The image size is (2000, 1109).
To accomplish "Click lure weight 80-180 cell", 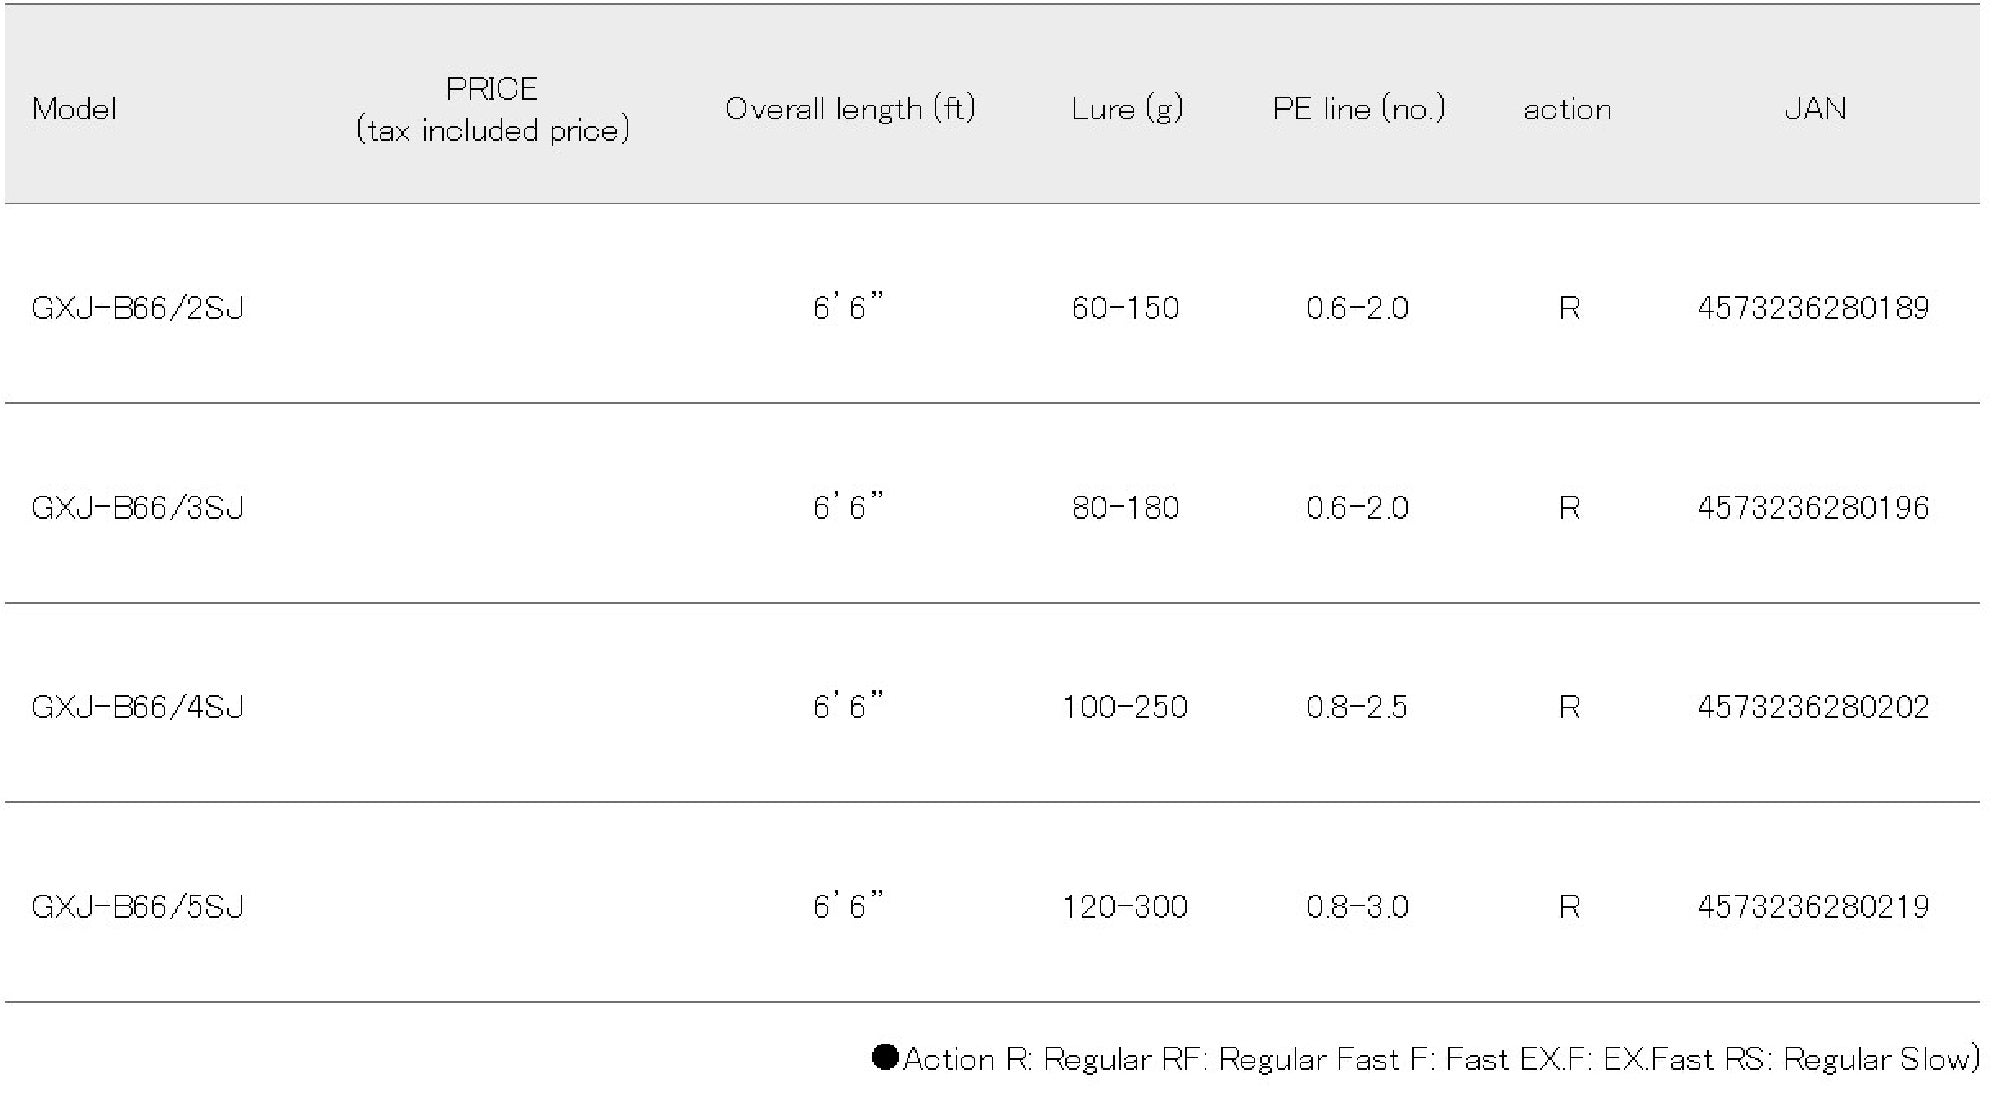I will pyautogui.click(x=1125, y=508).
